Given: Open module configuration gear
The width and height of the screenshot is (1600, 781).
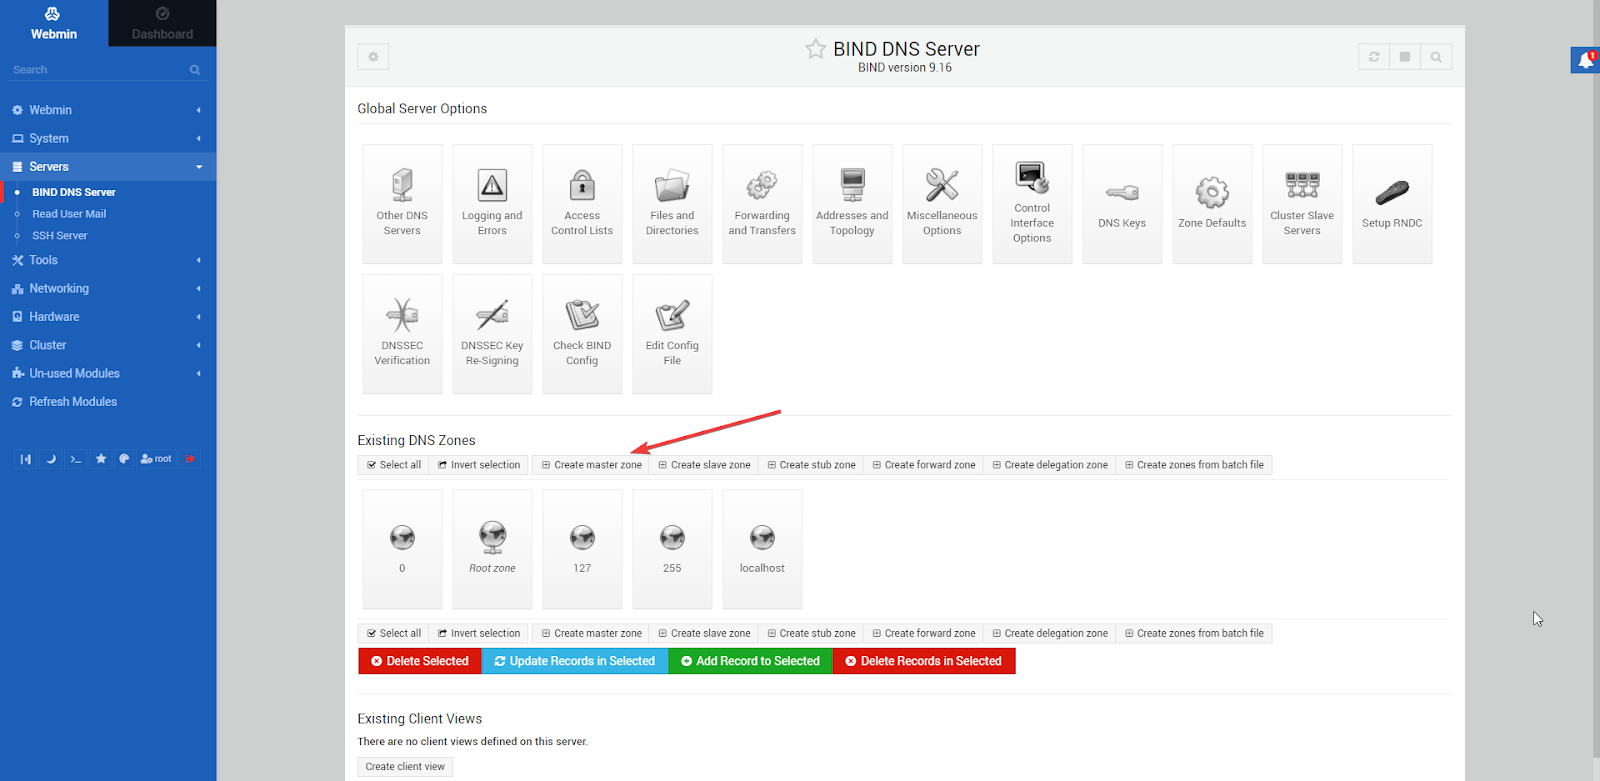Looking at the screenshot, I should click(373, 57).
